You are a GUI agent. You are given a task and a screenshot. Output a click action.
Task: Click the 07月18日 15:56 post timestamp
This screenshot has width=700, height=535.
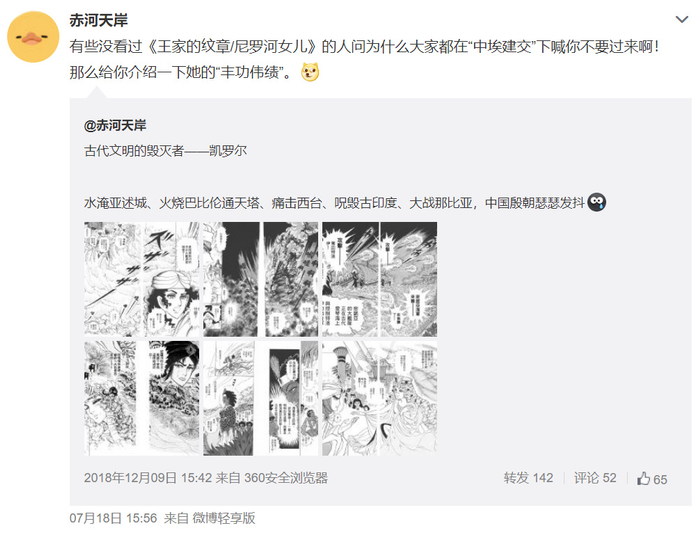pos(113,518)
